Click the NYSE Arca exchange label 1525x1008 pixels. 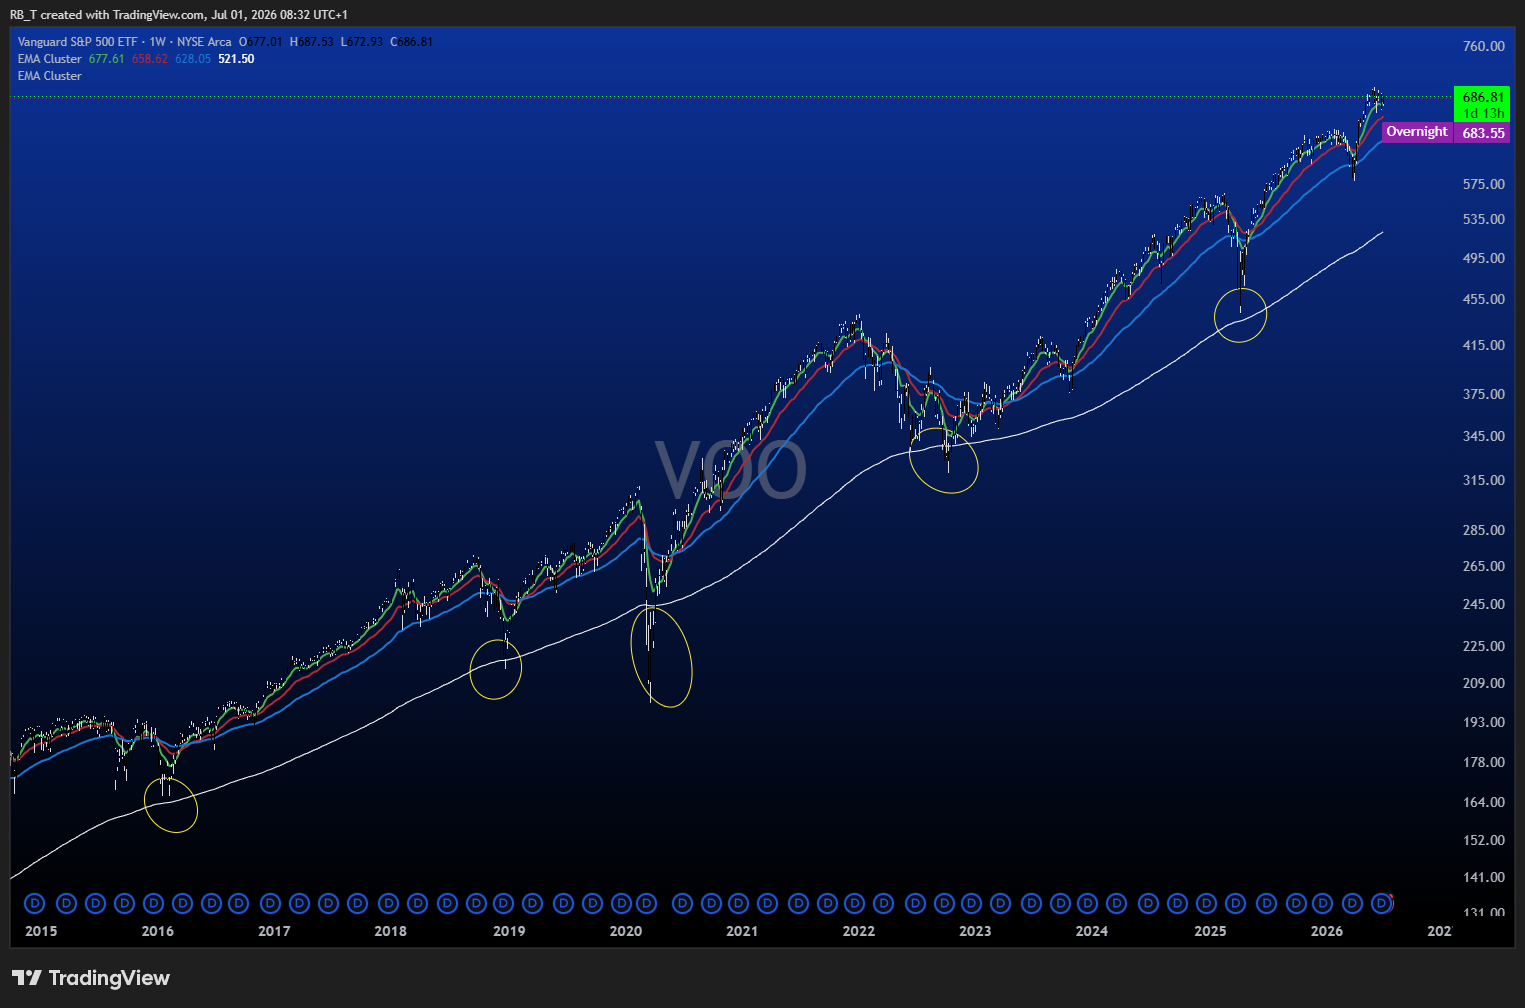point(204,42)
